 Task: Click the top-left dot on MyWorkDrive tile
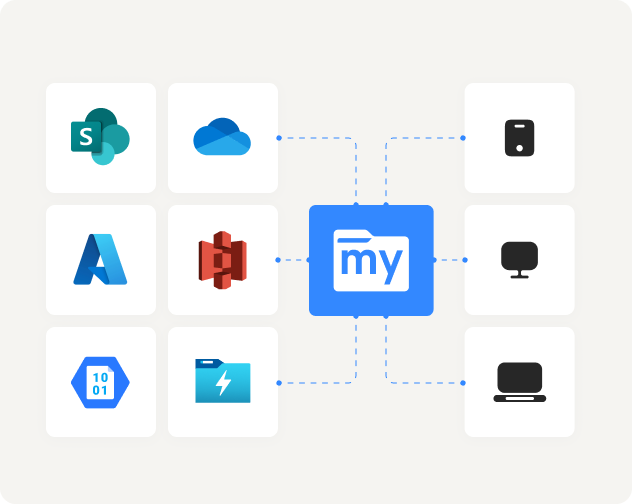click(x=356, y=205)
